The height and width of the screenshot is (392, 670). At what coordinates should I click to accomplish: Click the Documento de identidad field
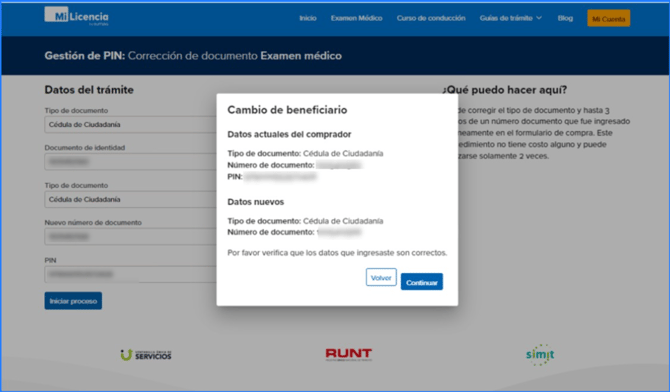(130, 162)
